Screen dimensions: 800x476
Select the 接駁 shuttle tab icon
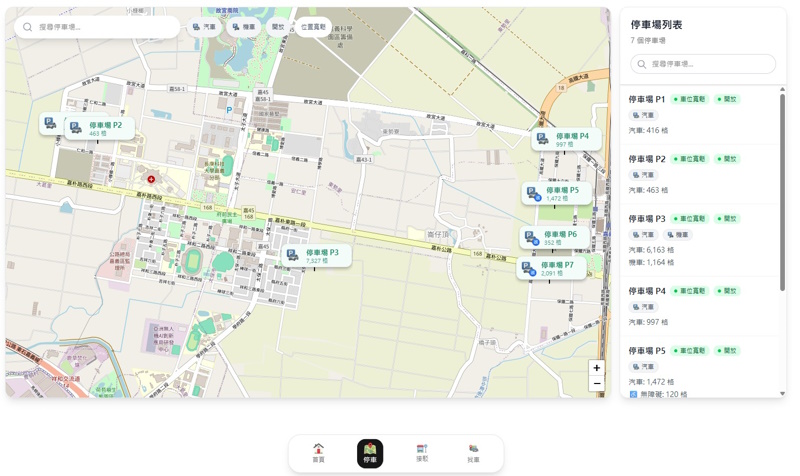click(422, 453)
